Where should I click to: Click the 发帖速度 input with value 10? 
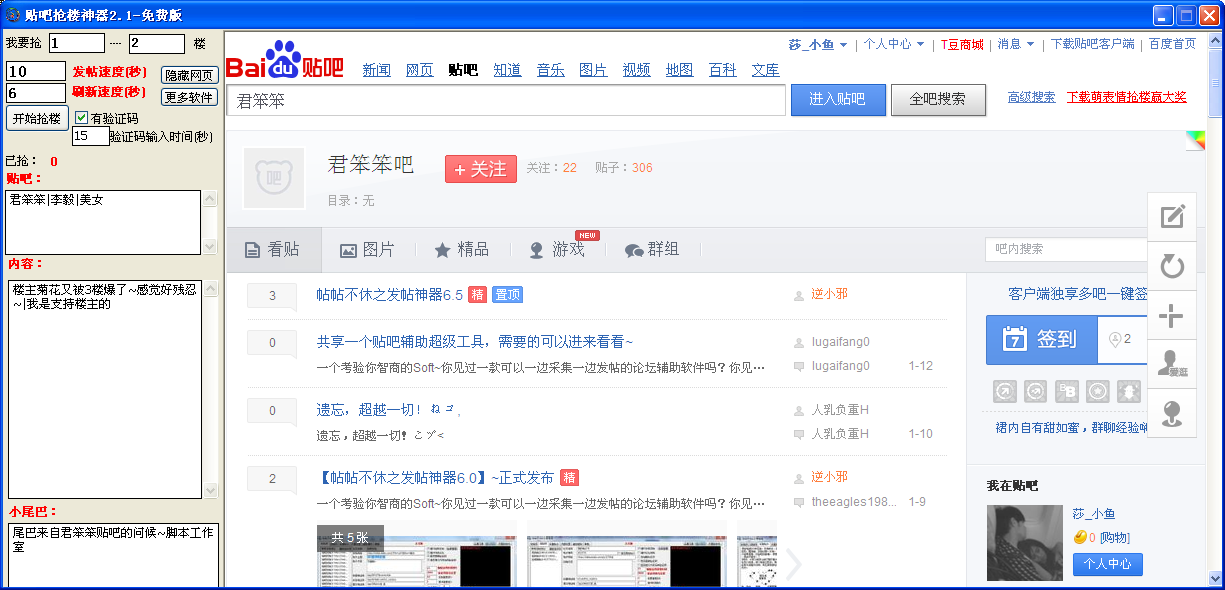(36, 72)
